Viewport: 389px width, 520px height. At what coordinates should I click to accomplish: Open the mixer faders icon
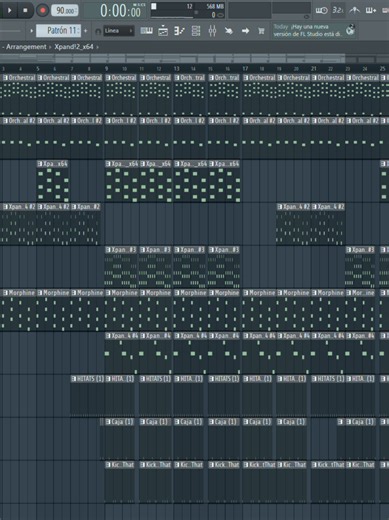[x=212, y=31]
